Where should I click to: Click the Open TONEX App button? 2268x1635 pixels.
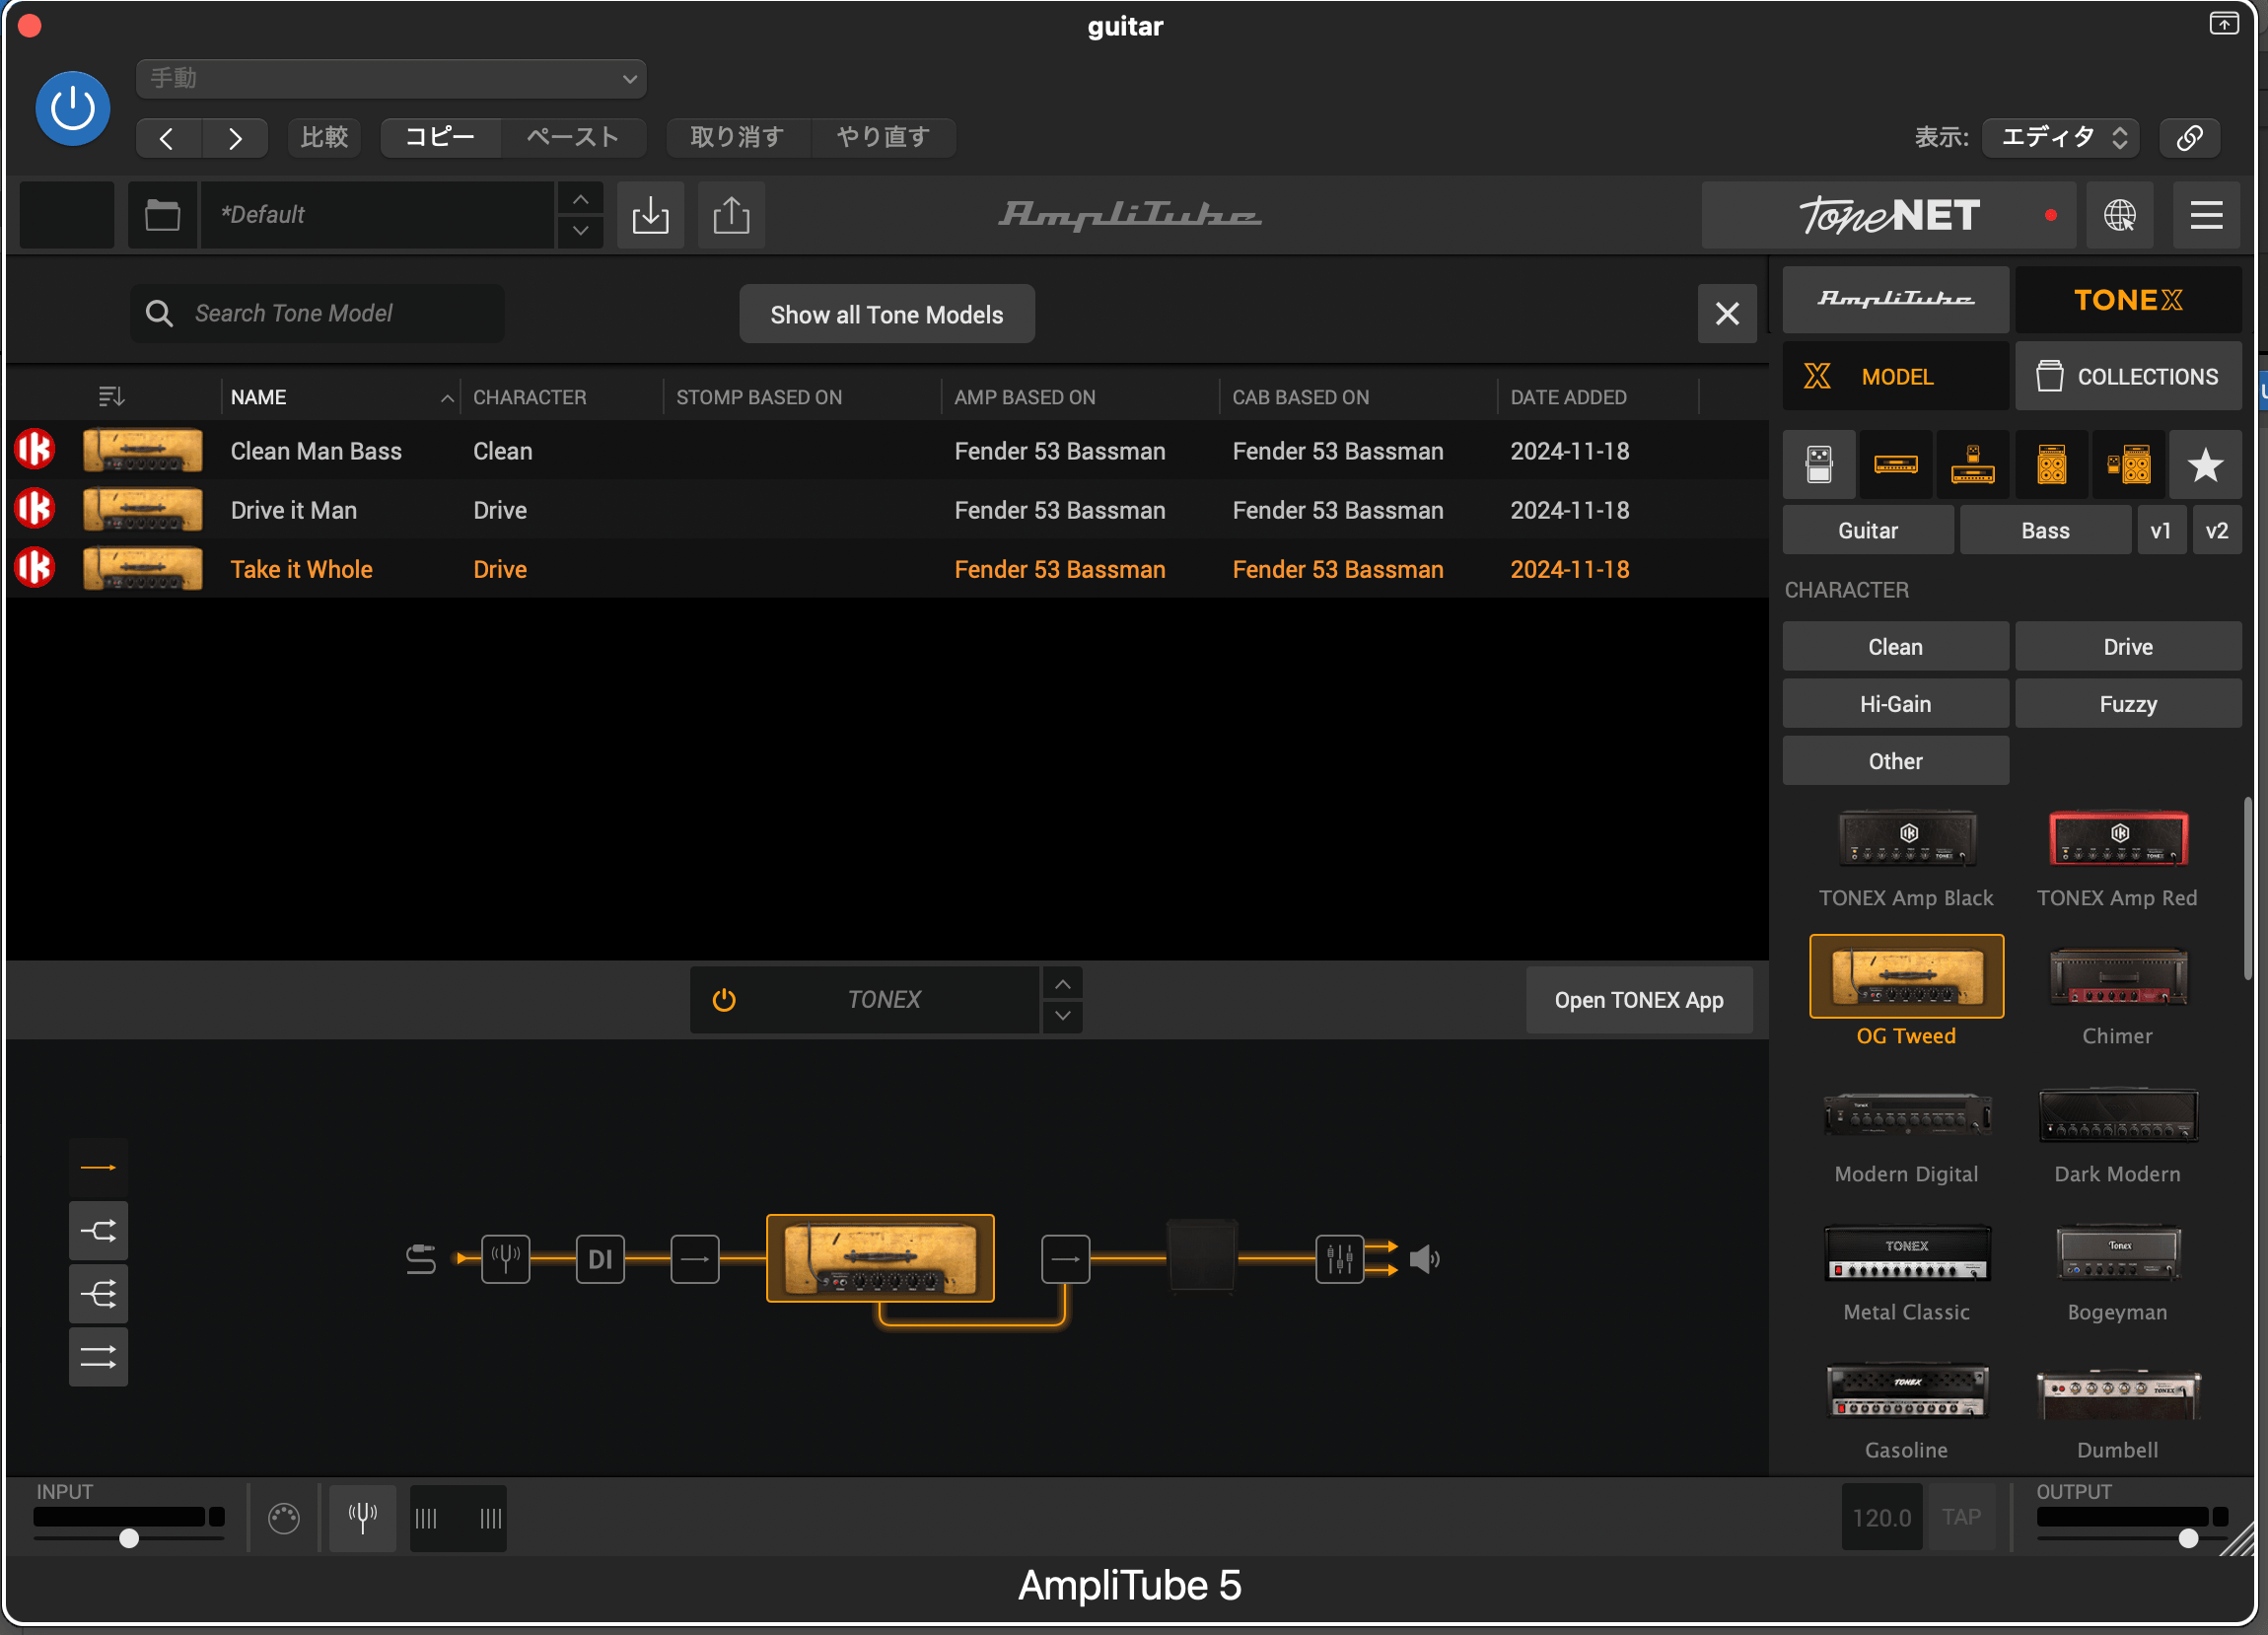[1638, 999]
